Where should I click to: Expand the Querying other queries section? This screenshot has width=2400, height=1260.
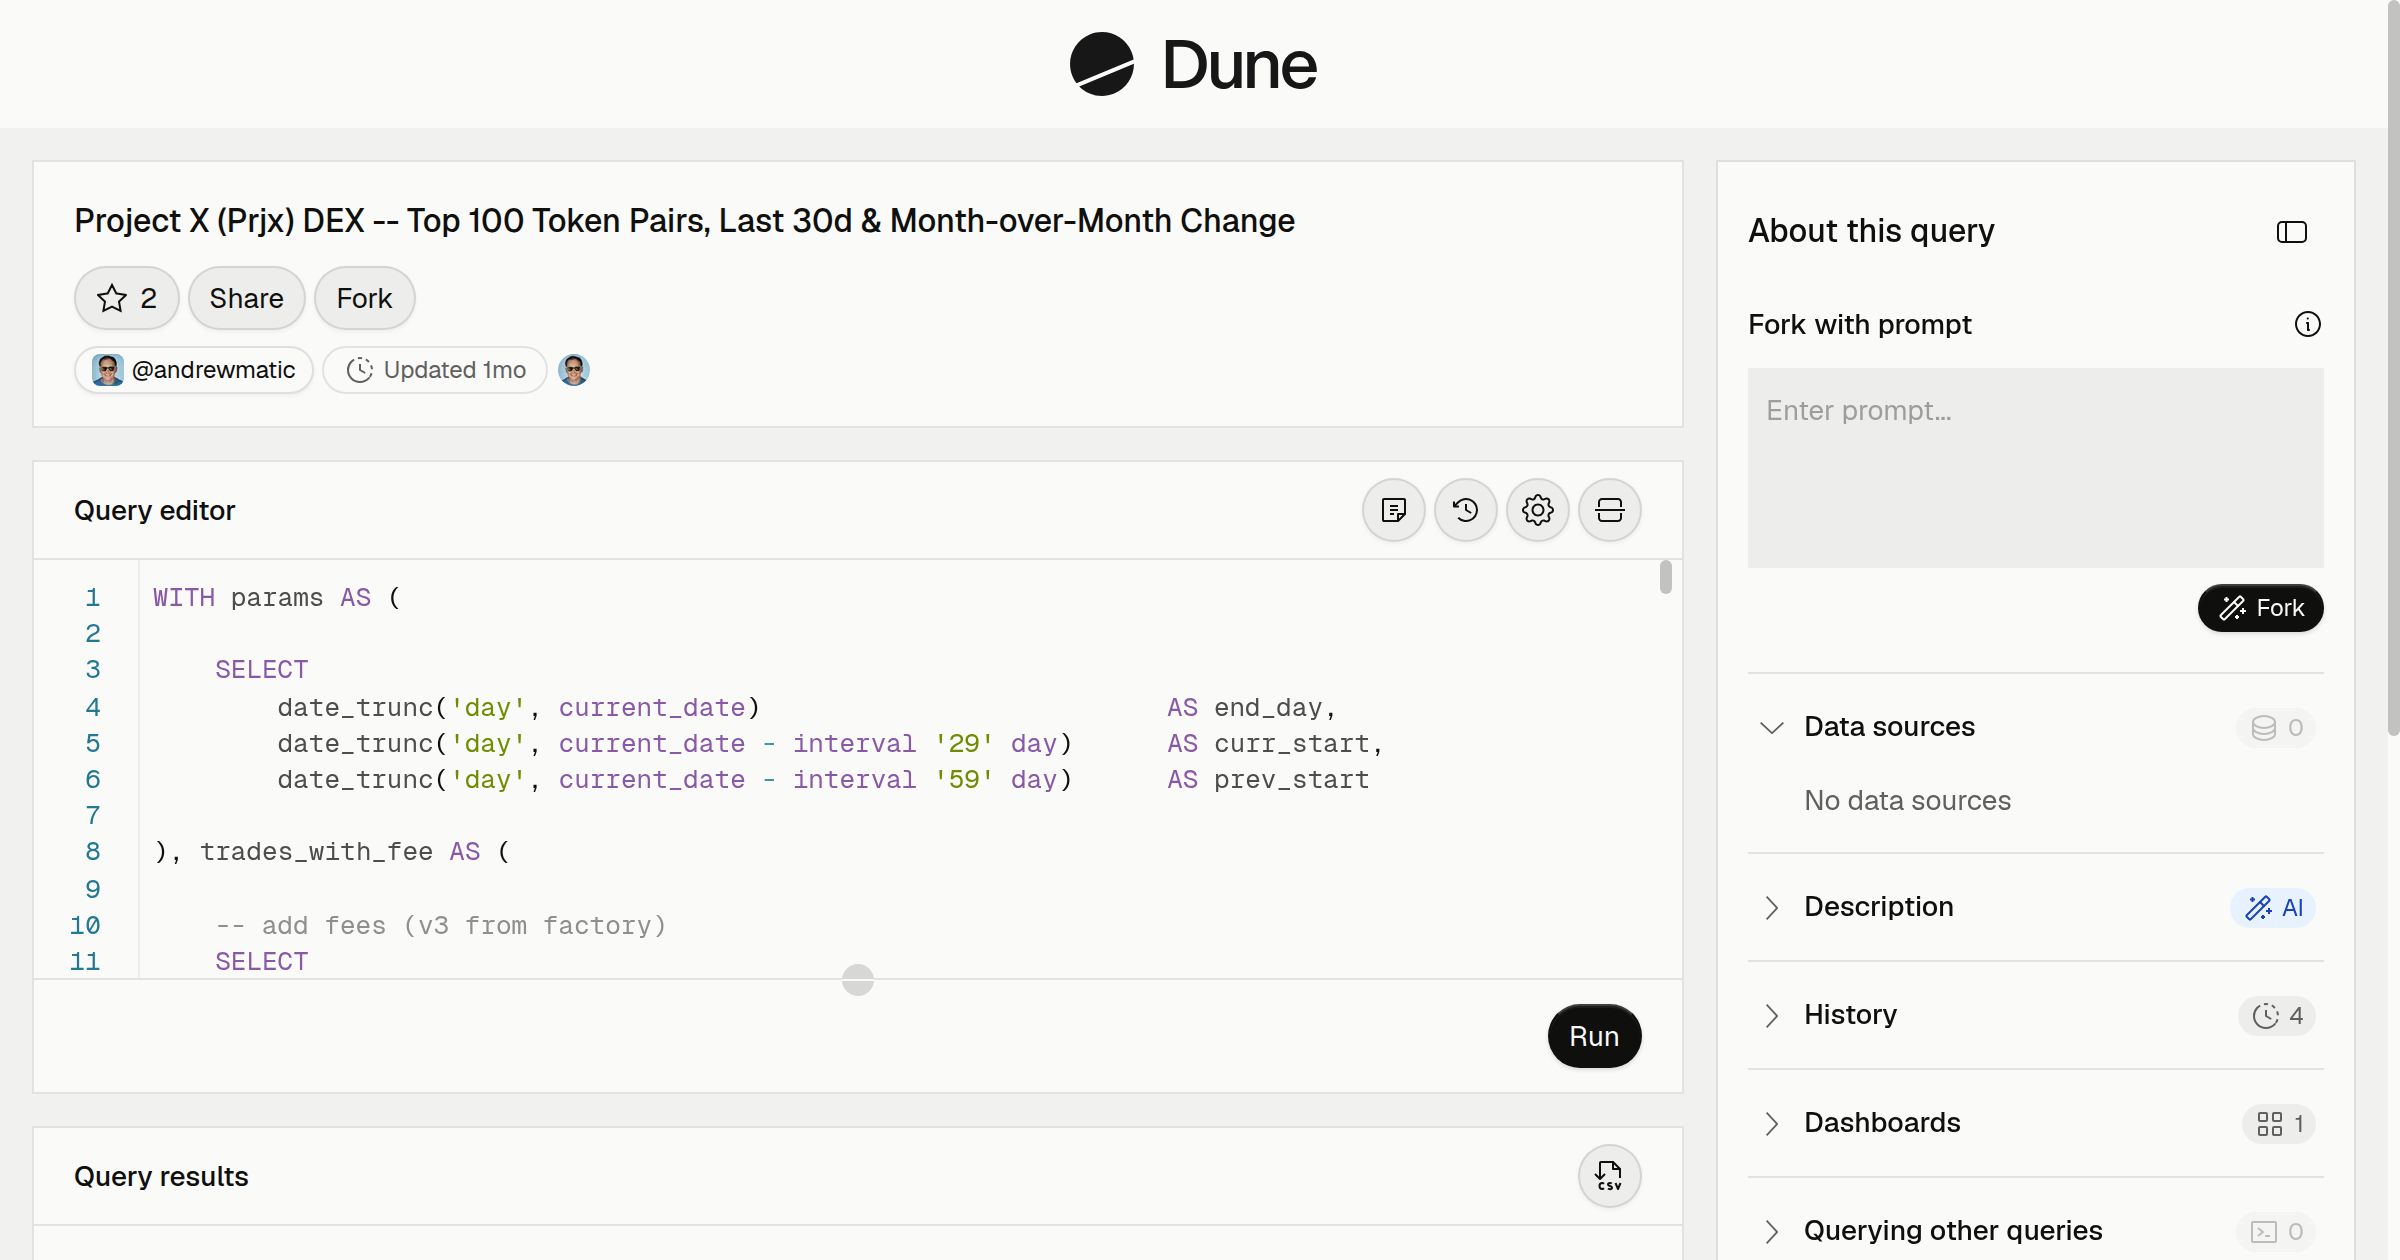(x=1772, y=1231)
